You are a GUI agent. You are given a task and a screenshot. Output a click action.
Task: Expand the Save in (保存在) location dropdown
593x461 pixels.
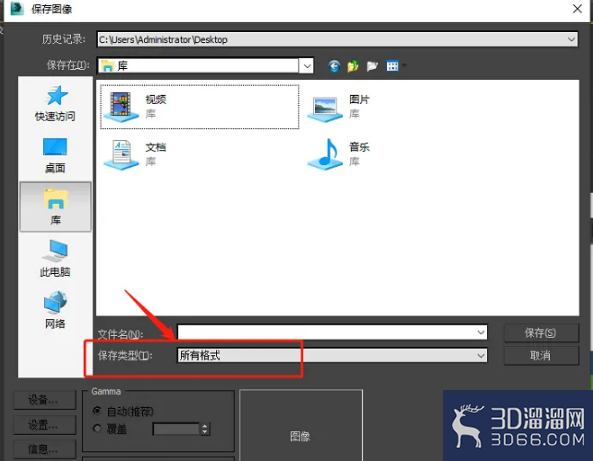pyautogui.click(x=307, y=66)
